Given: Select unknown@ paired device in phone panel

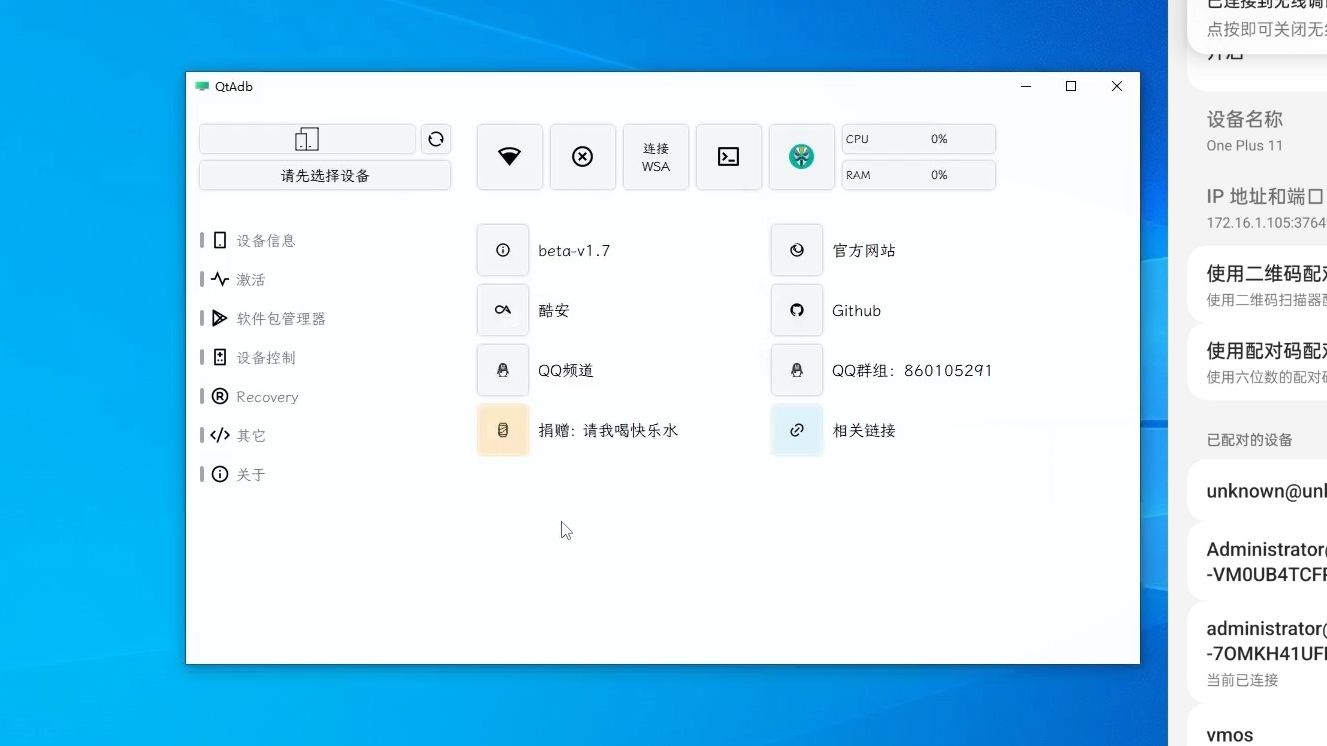Looking at the screenshot, I should click(x=1257, y=491).
